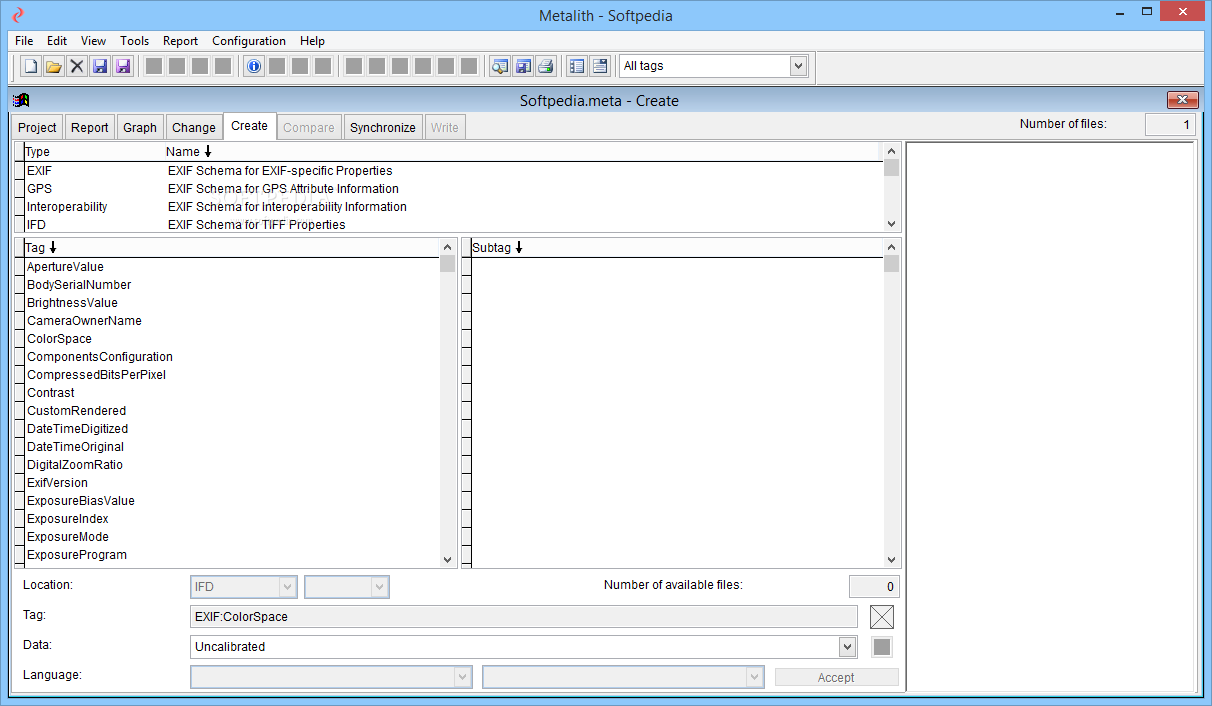
Task: Open the View menu
Action: click(94, 41)
